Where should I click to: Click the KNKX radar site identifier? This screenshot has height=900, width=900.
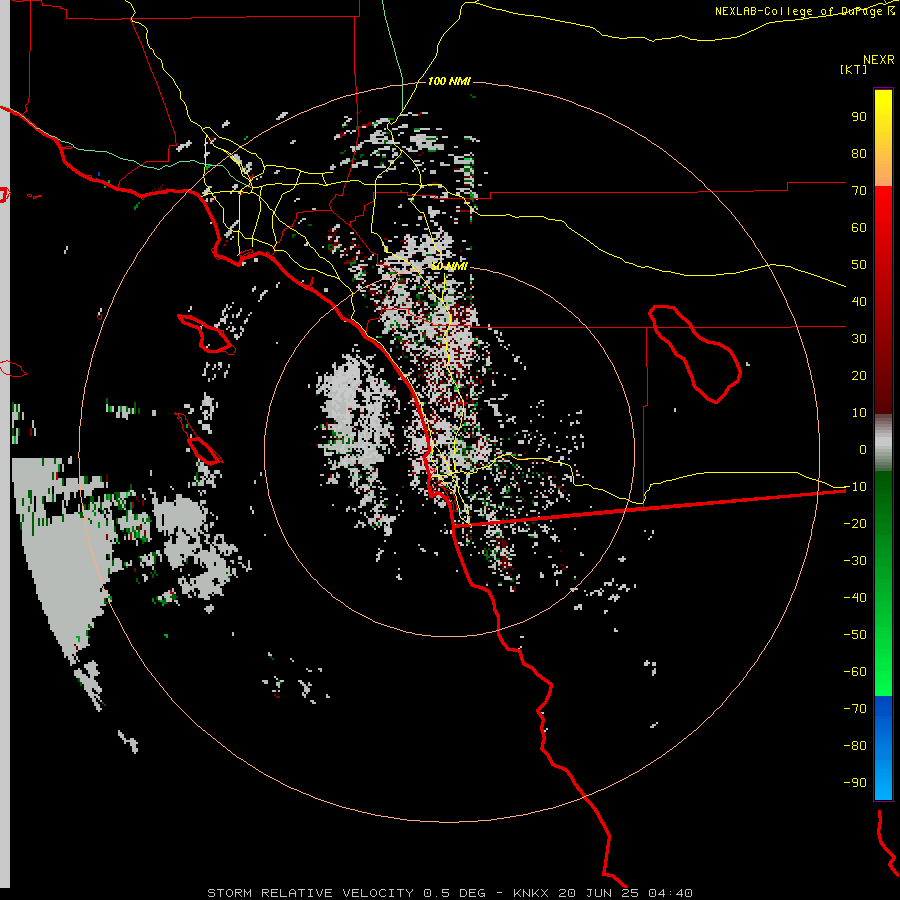click(x=531, y=893)
